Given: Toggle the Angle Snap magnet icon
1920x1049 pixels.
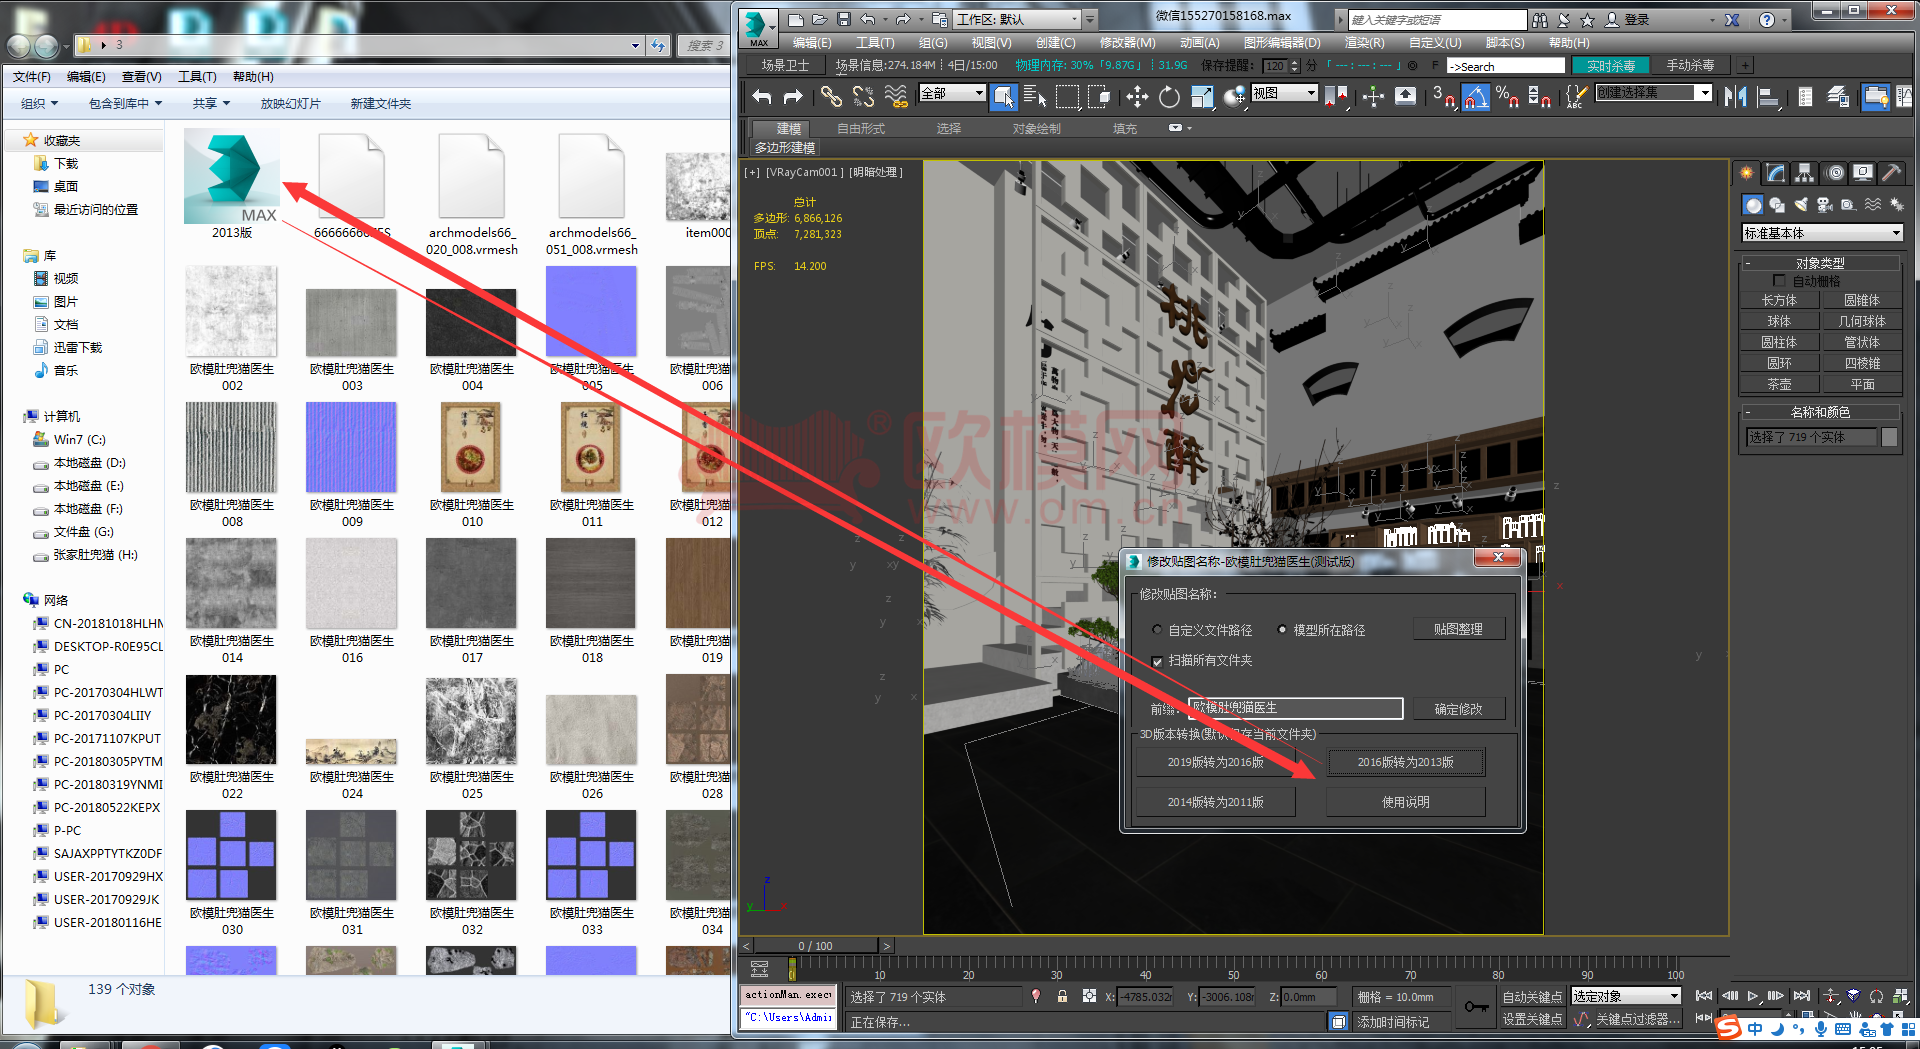Looking at the screenshot, I should pyautogui.click(x=1476, y=96).
